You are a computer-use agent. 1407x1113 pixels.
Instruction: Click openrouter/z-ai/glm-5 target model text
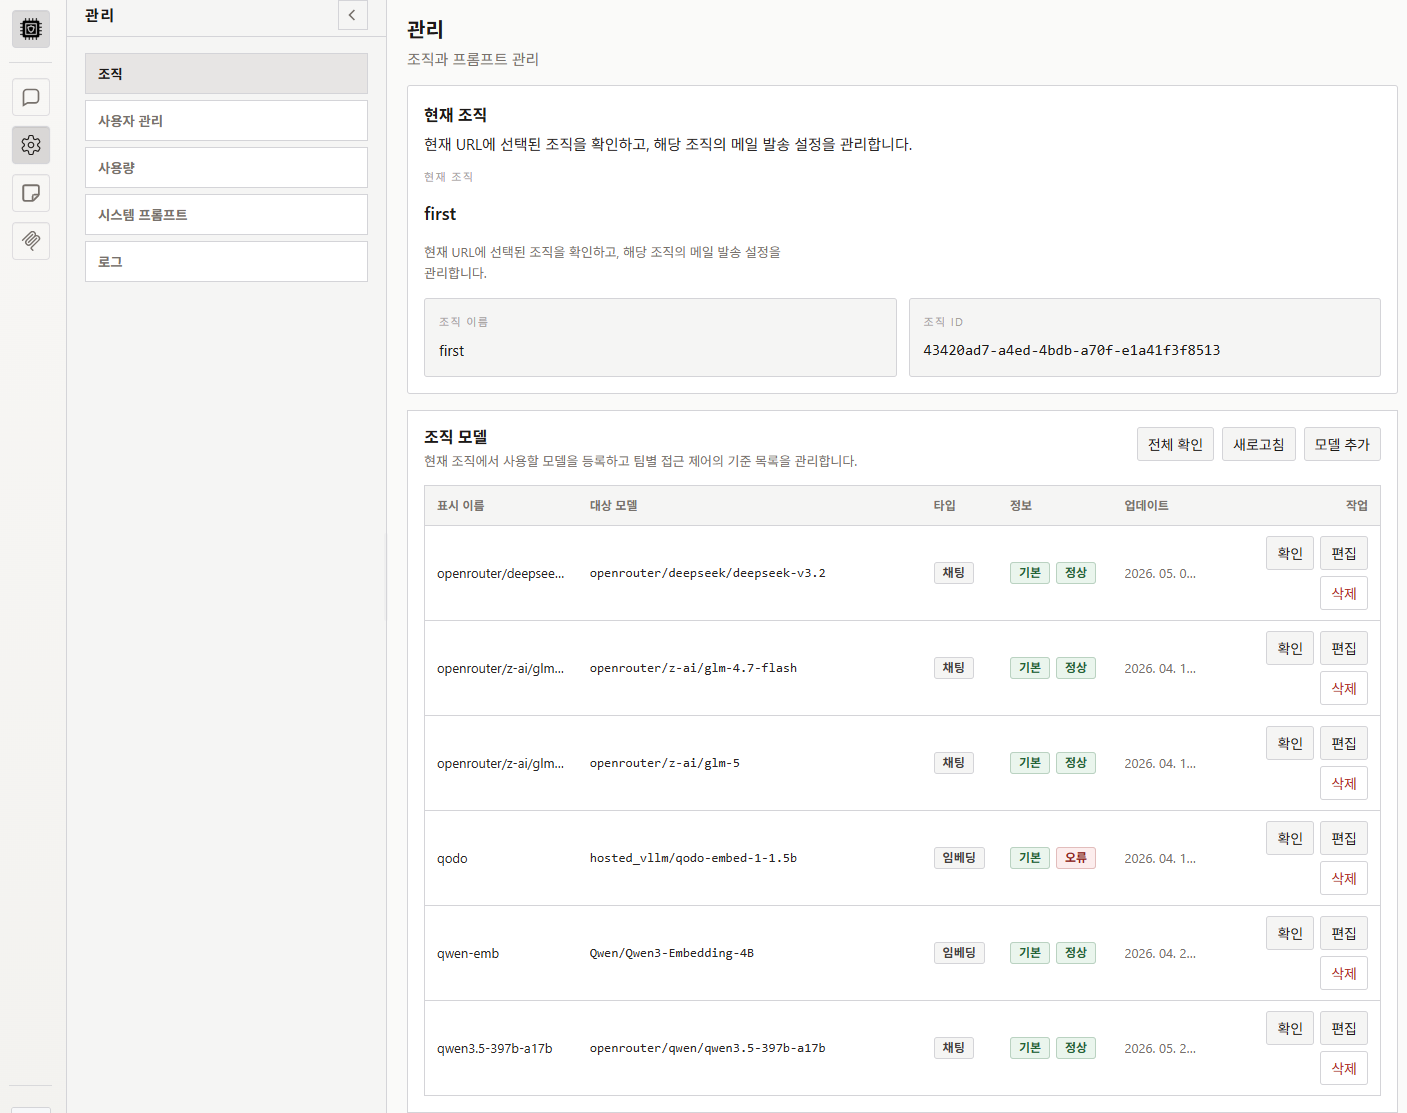(665, 763)
